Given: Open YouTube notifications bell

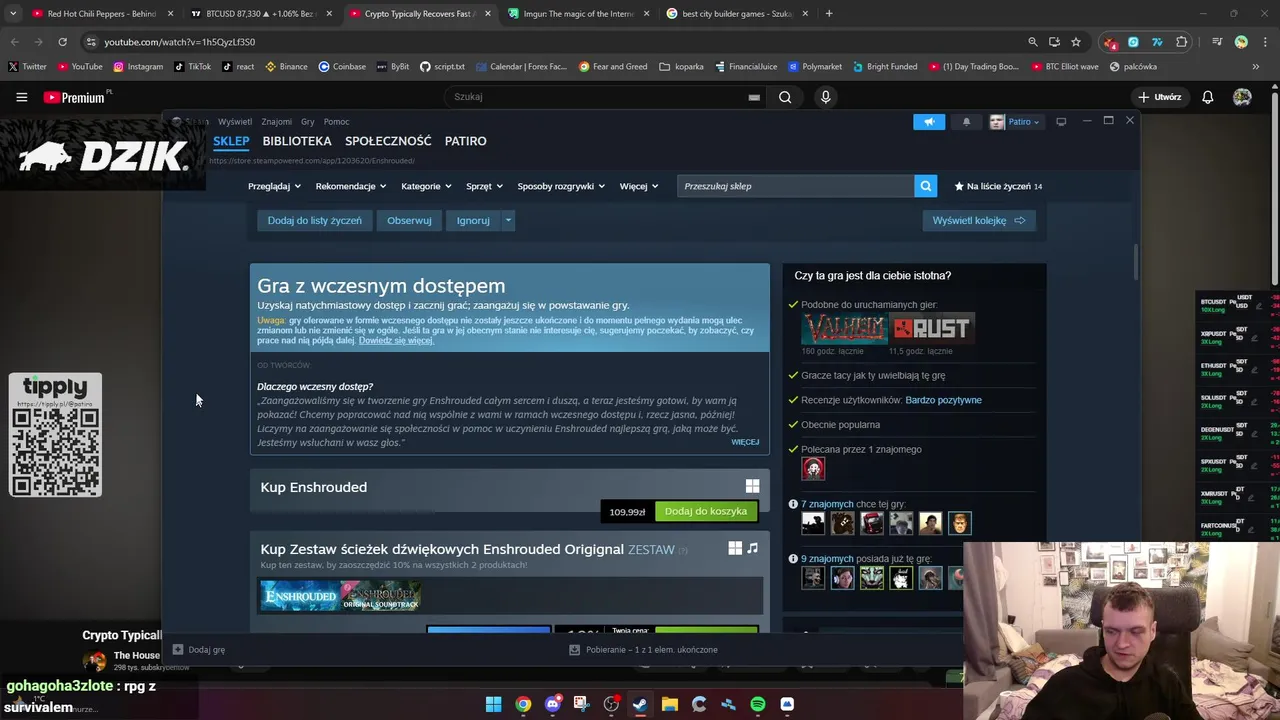Looking at the screenshot, I should tap(1208, 97).
